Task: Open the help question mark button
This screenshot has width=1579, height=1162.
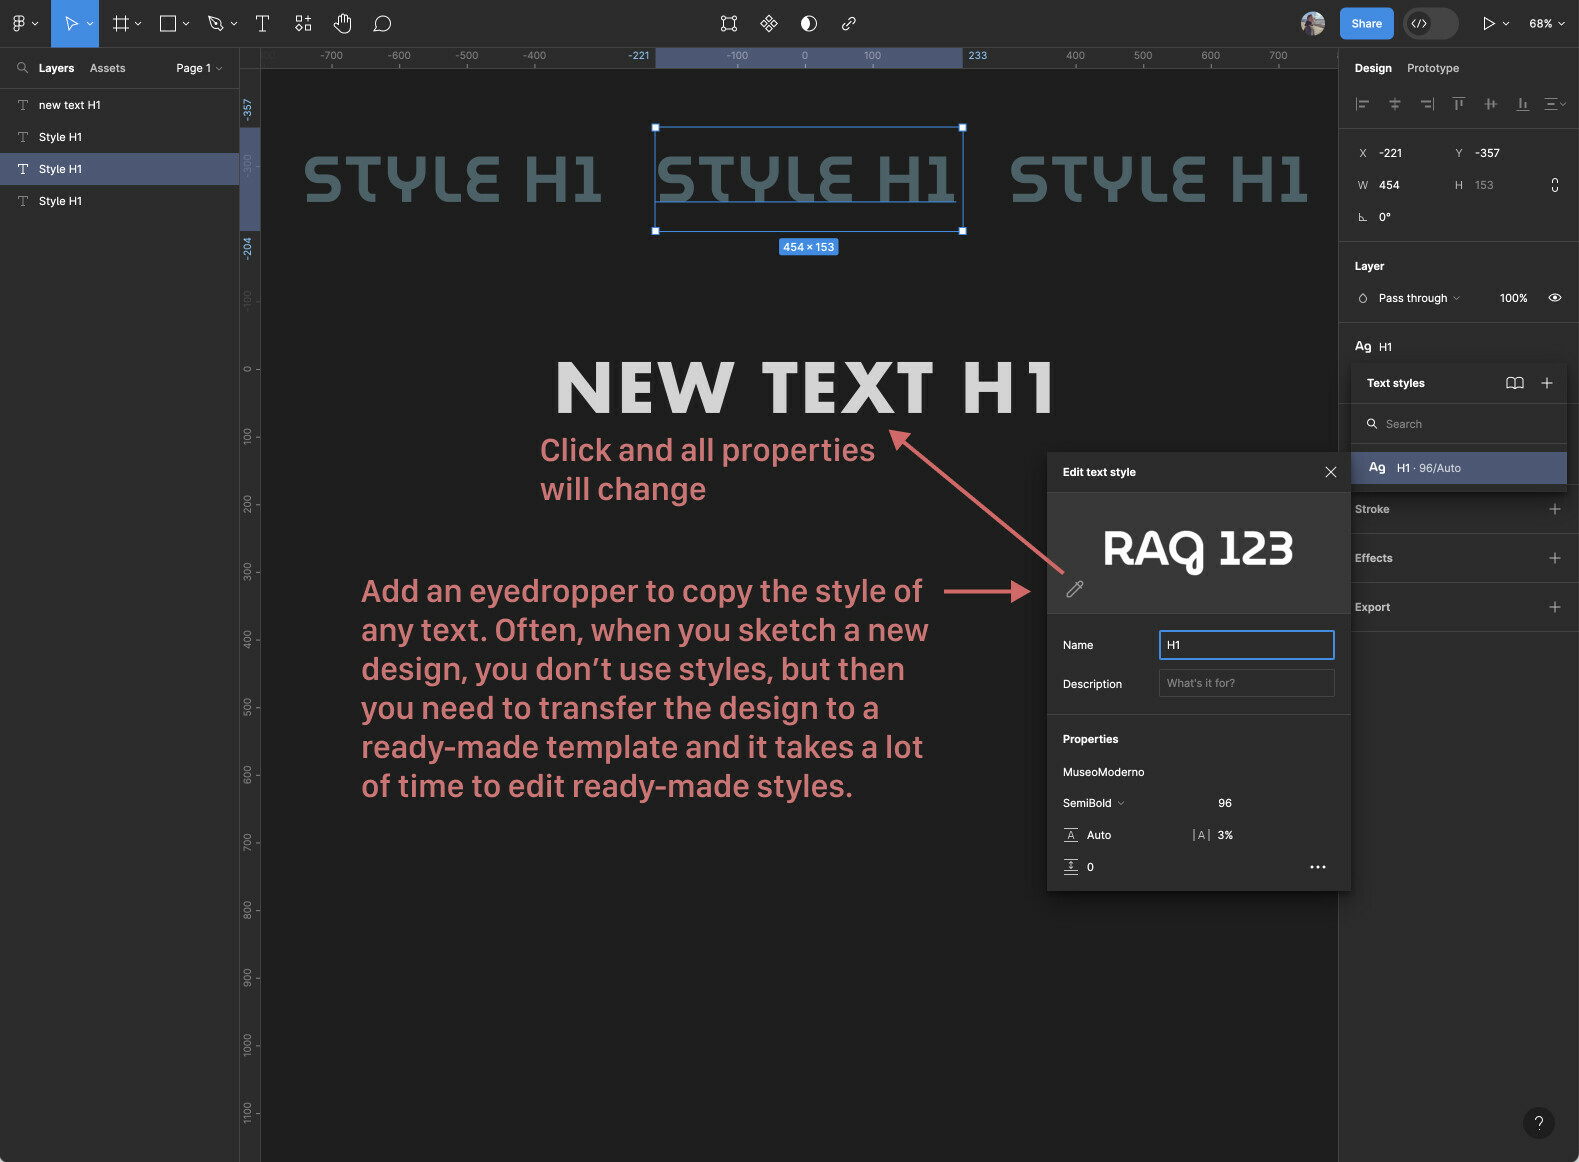Action: coord(1539,1122)
